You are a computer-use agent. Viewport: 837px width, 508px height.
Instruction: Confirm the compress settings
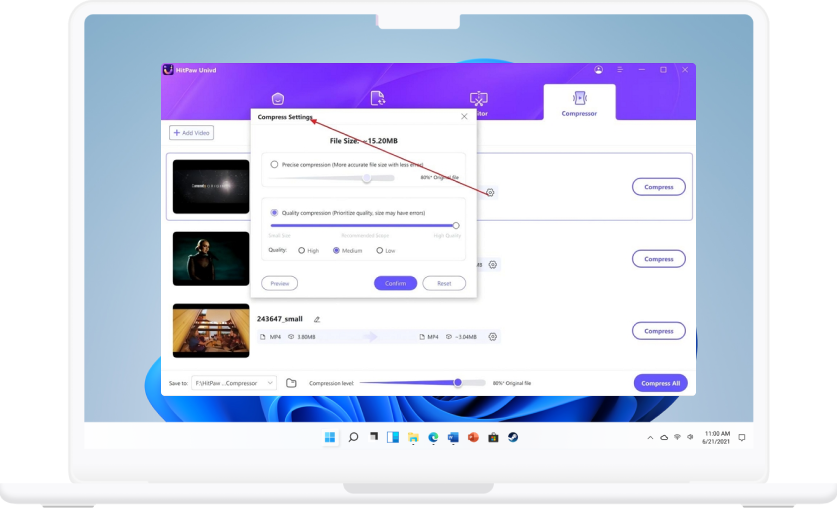396,283
